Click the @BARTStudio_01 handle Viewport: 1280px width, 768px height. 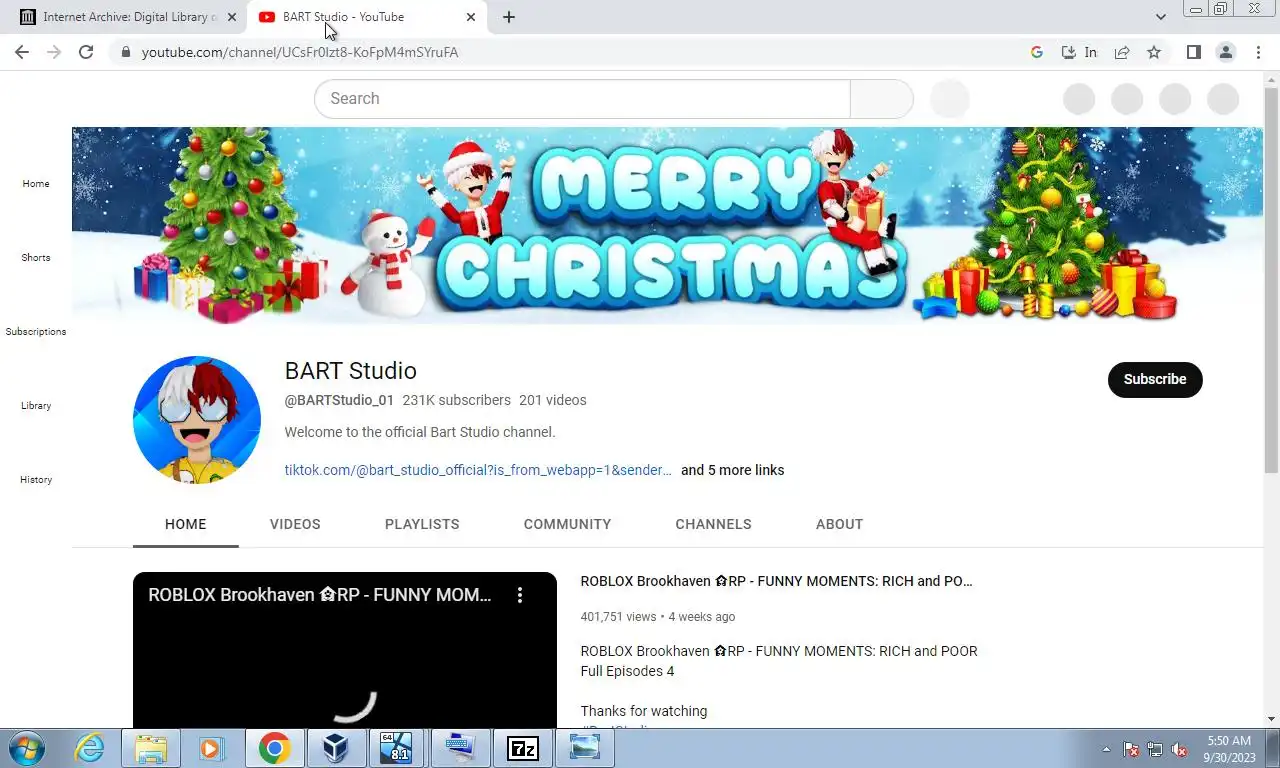(339, 400)
